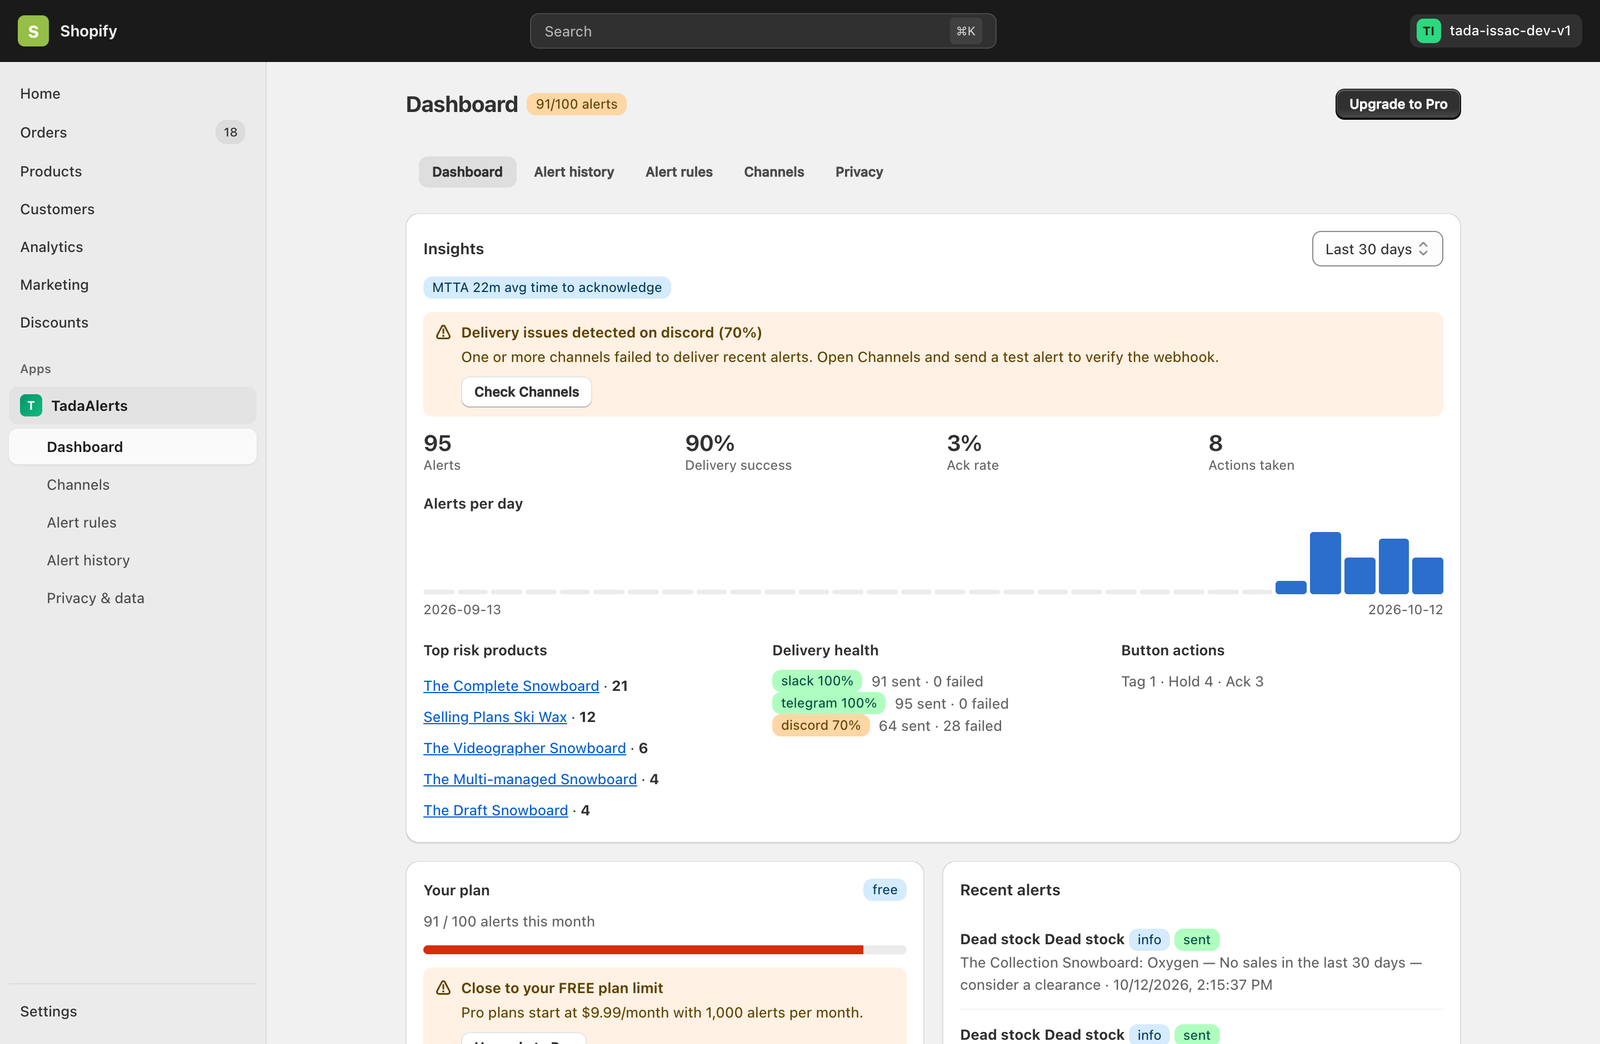
Task: Go to Home in the sidebar
Action: click(x=132, y=94)
